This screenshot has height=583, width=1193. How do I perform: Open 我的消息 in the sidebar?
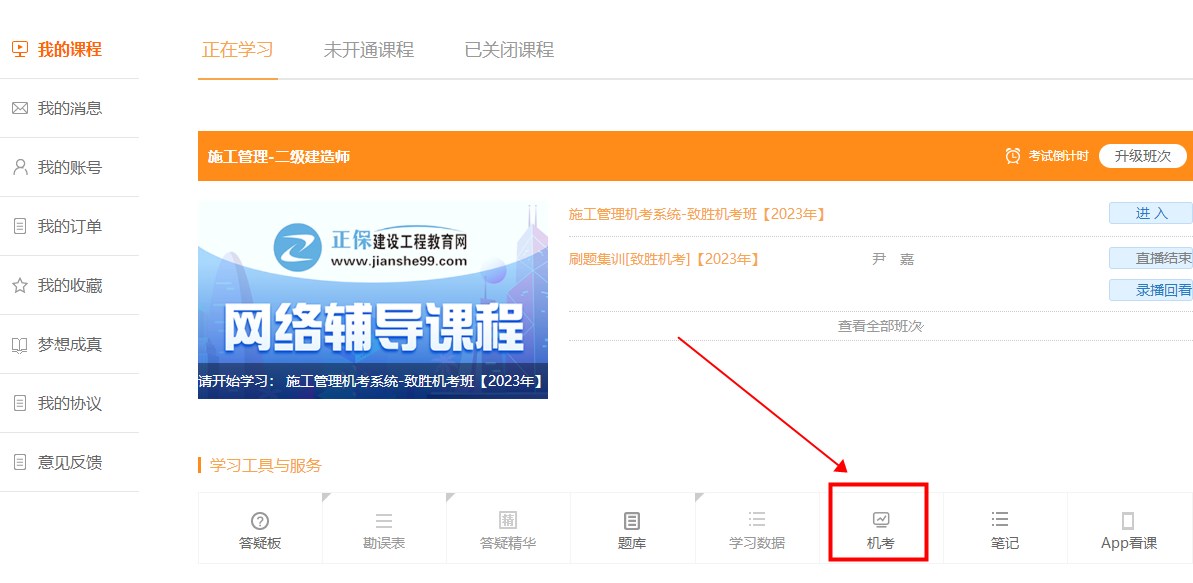coord(69,108)
